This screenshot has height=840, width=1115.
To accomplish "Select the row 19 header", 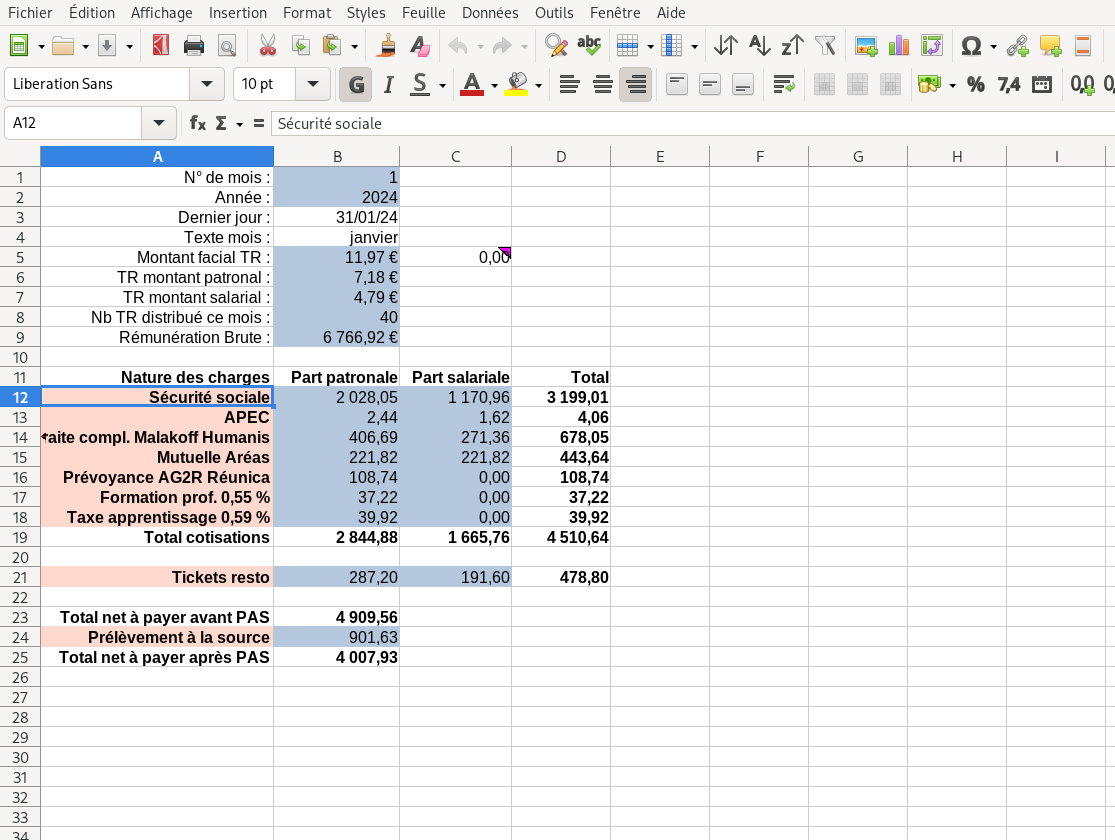I will tap(20, 537).
